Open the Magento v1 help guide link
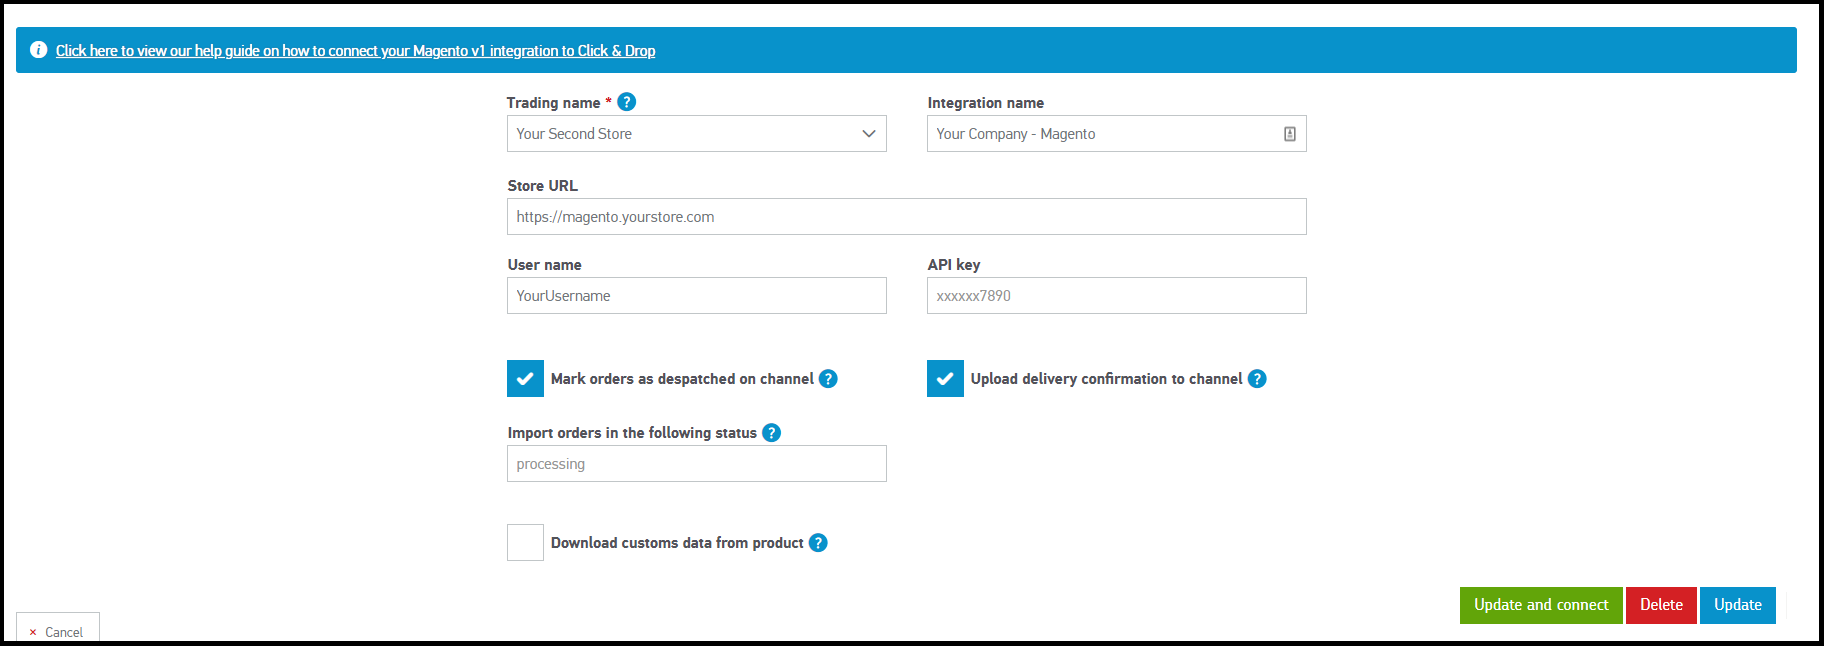The width and height of the screenshot is (1824, 646). pyautogui.click(x=355, y=51)
